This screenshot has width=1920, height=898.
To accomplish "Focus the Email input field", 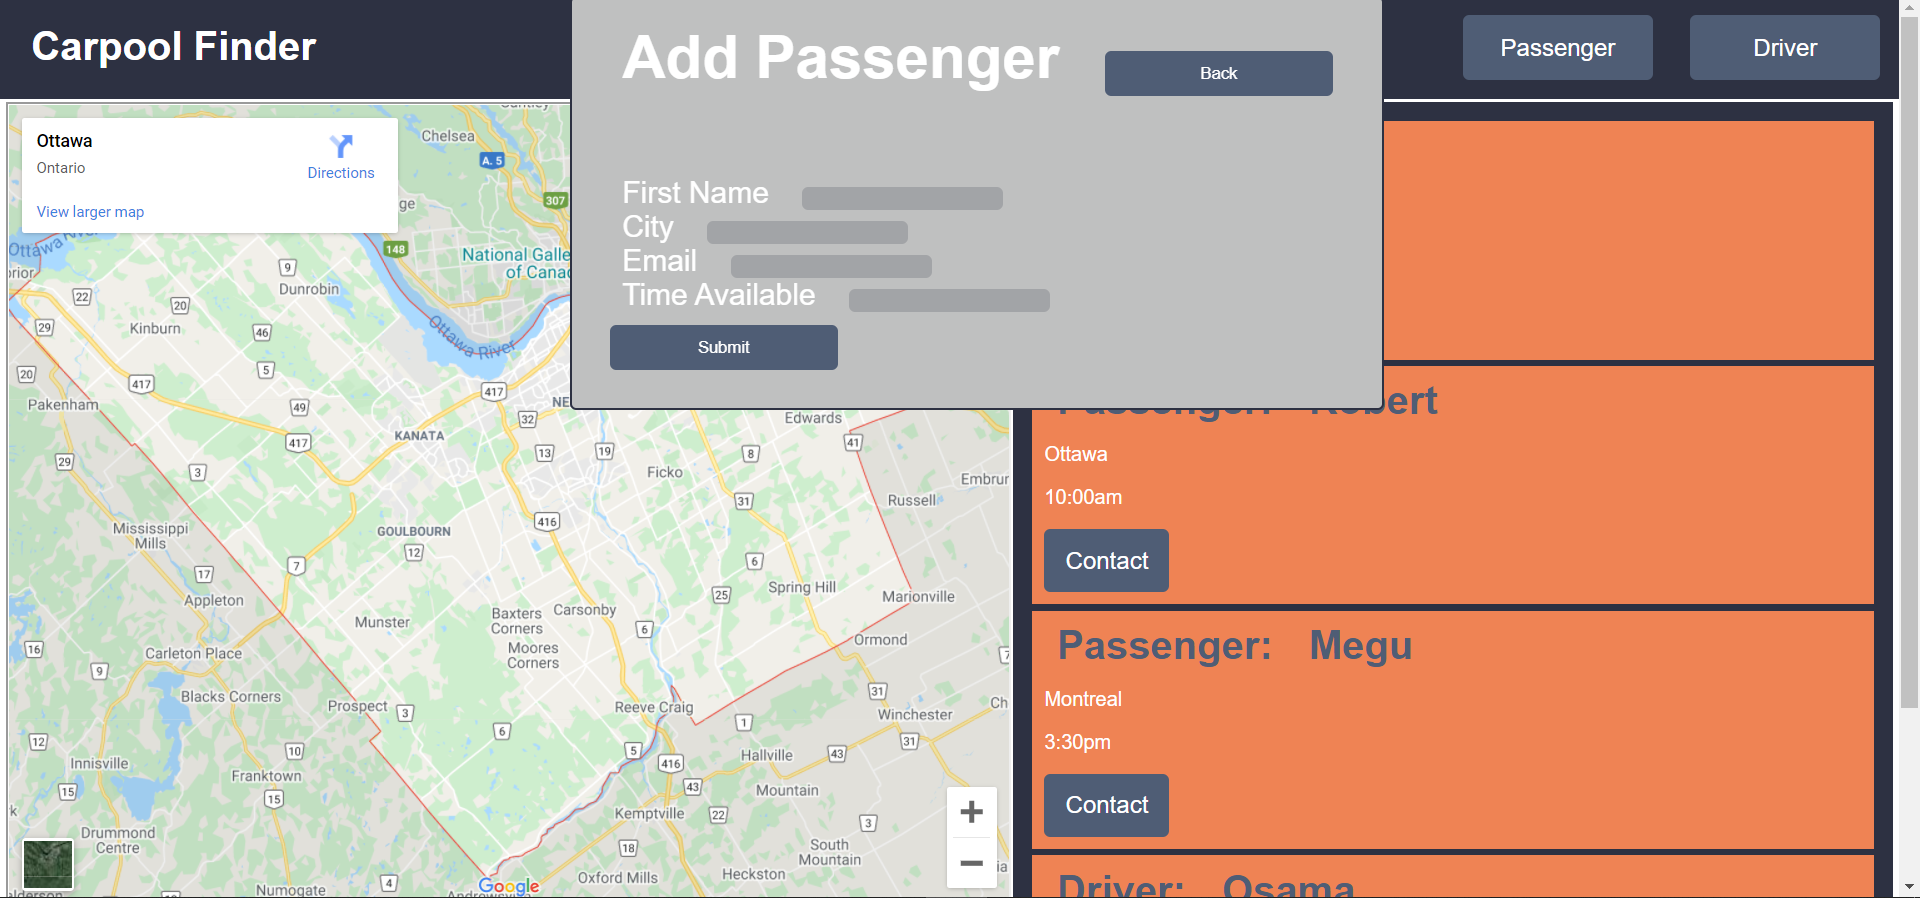I will point(831,266).
